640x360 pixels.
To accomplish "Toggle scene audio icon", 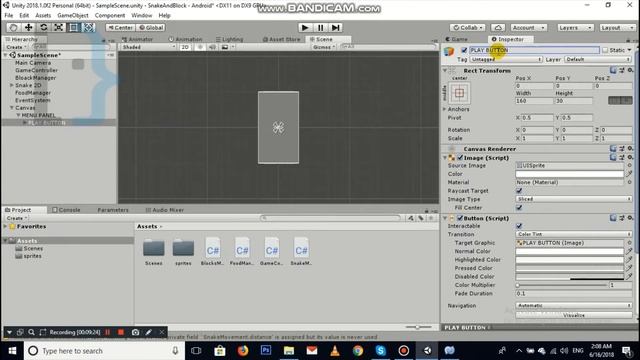I will (x=212, y=47).
